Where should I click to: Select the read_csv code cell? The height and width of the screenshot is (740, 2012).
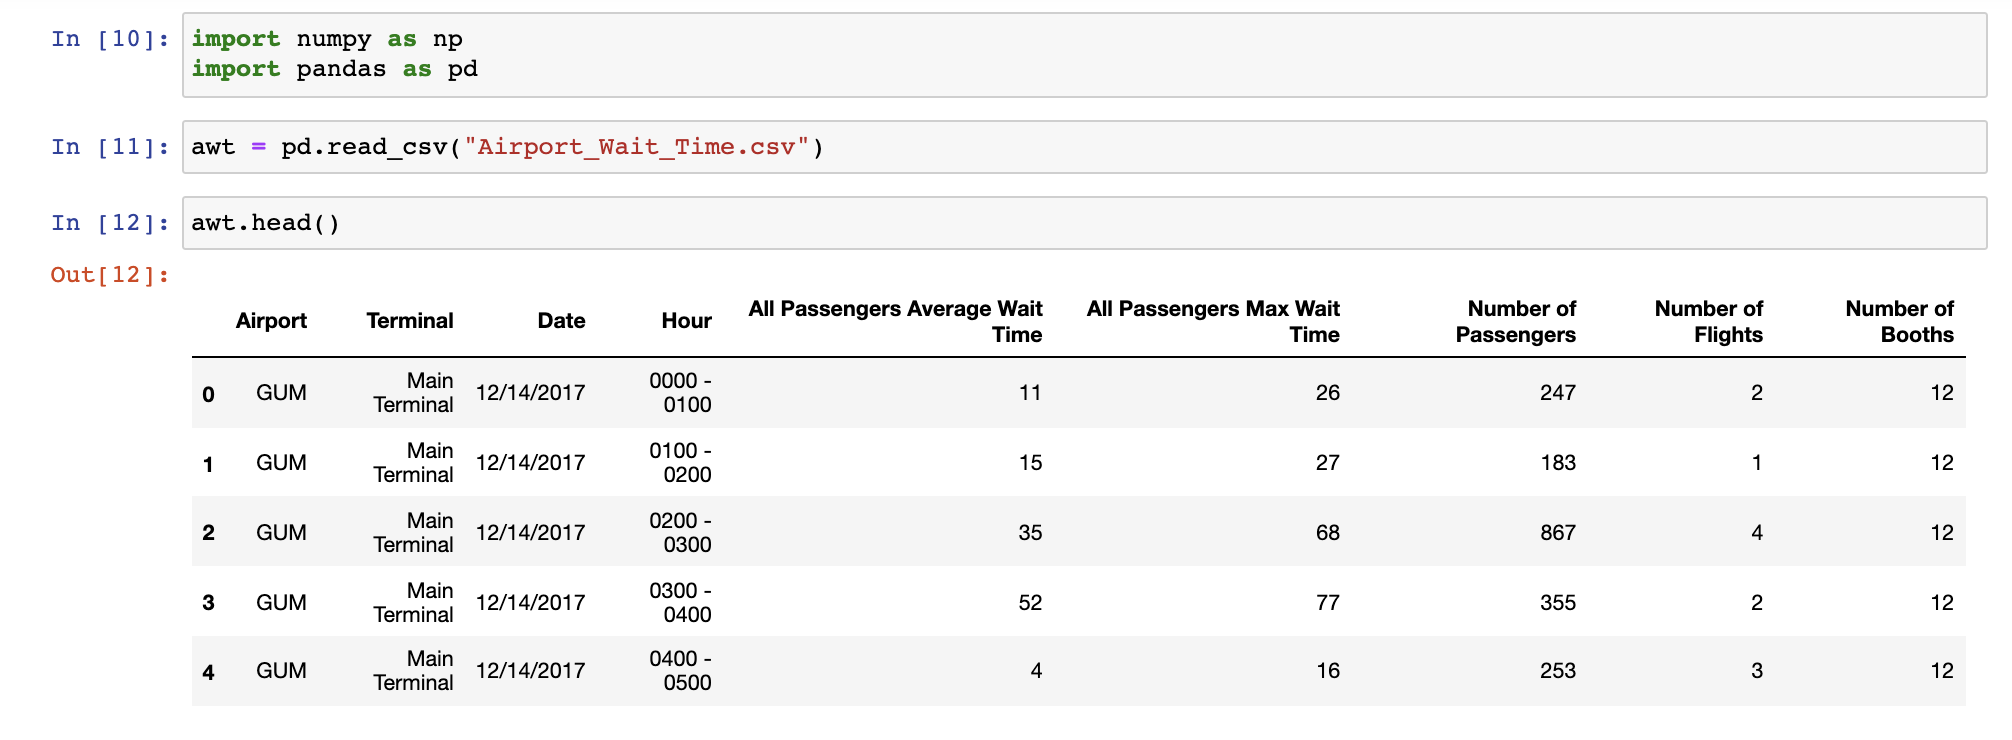[x=1084, y=147]
